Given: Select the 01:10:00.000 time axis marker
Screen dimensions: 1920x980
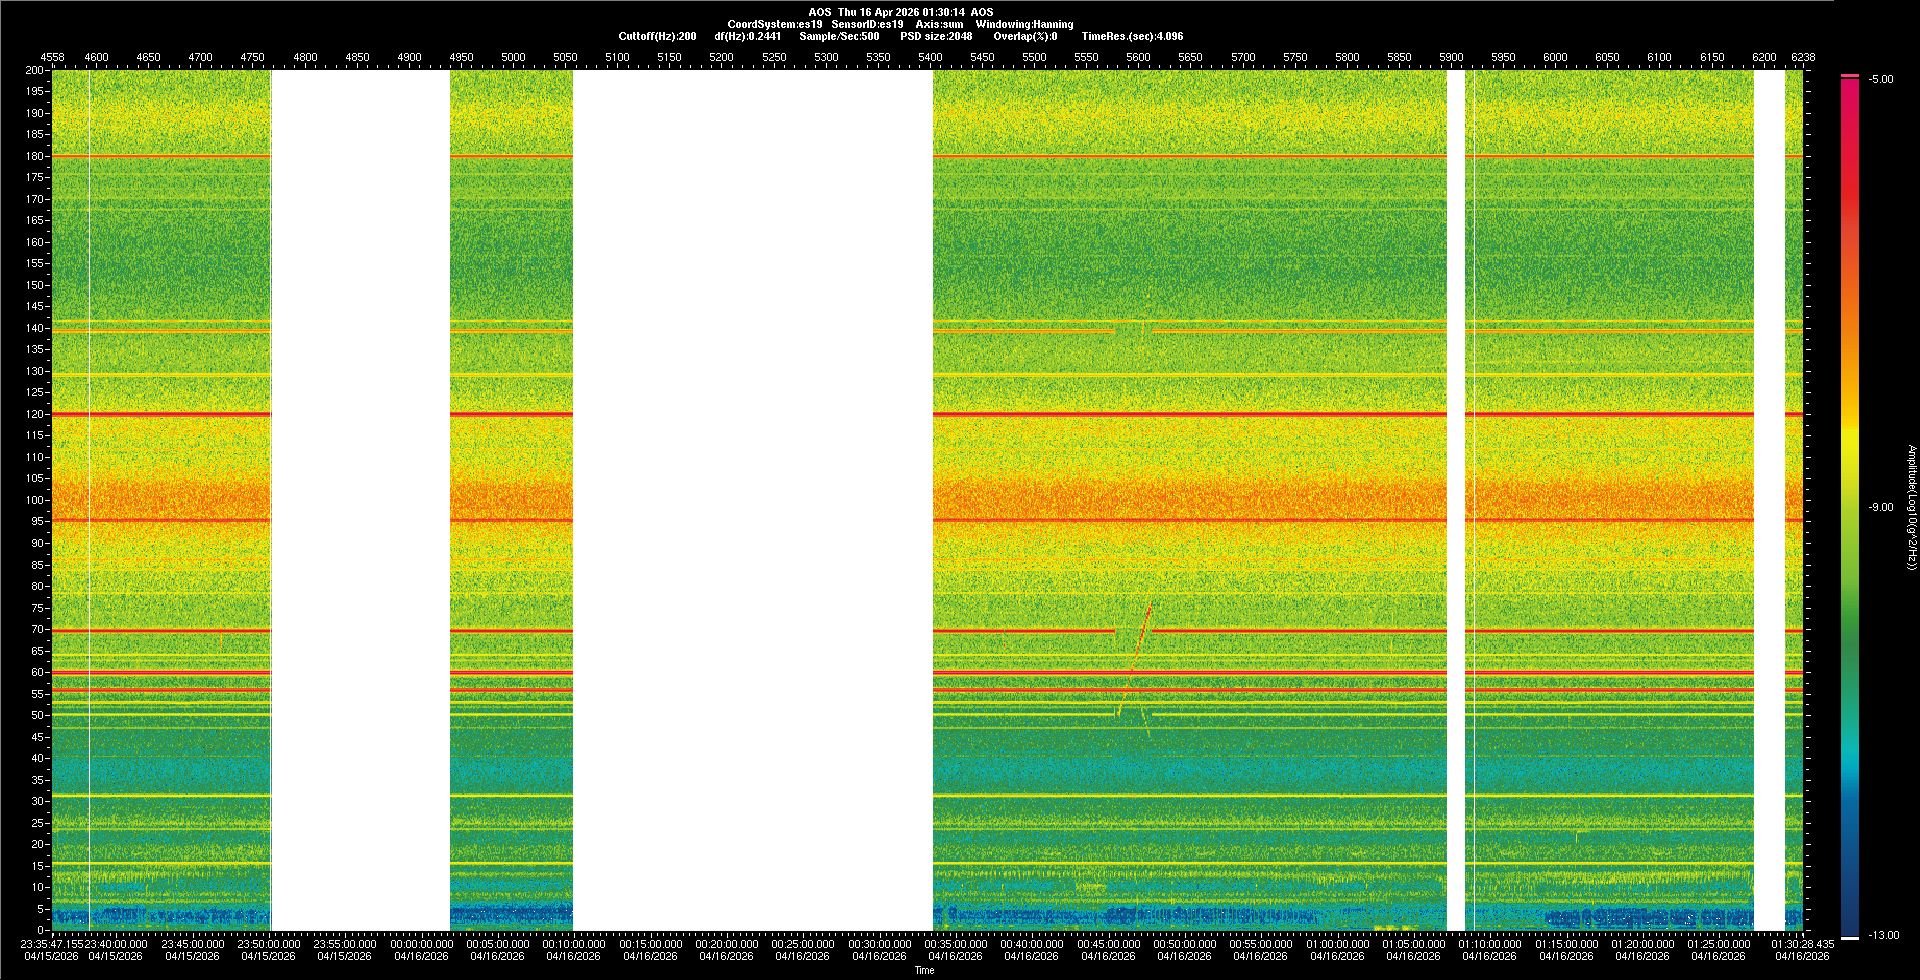Looking at the screenshot, I should [1489, 944].
